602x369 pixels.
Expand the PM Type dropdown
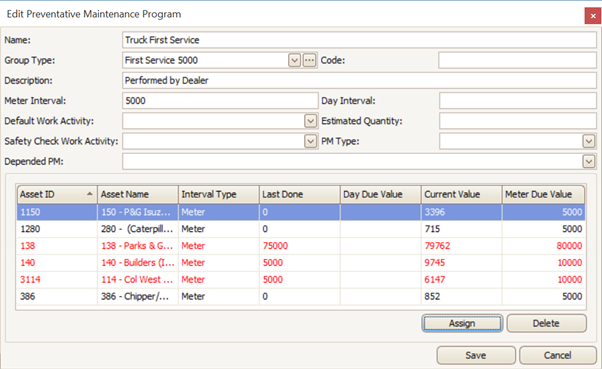(x=589, y=141)
